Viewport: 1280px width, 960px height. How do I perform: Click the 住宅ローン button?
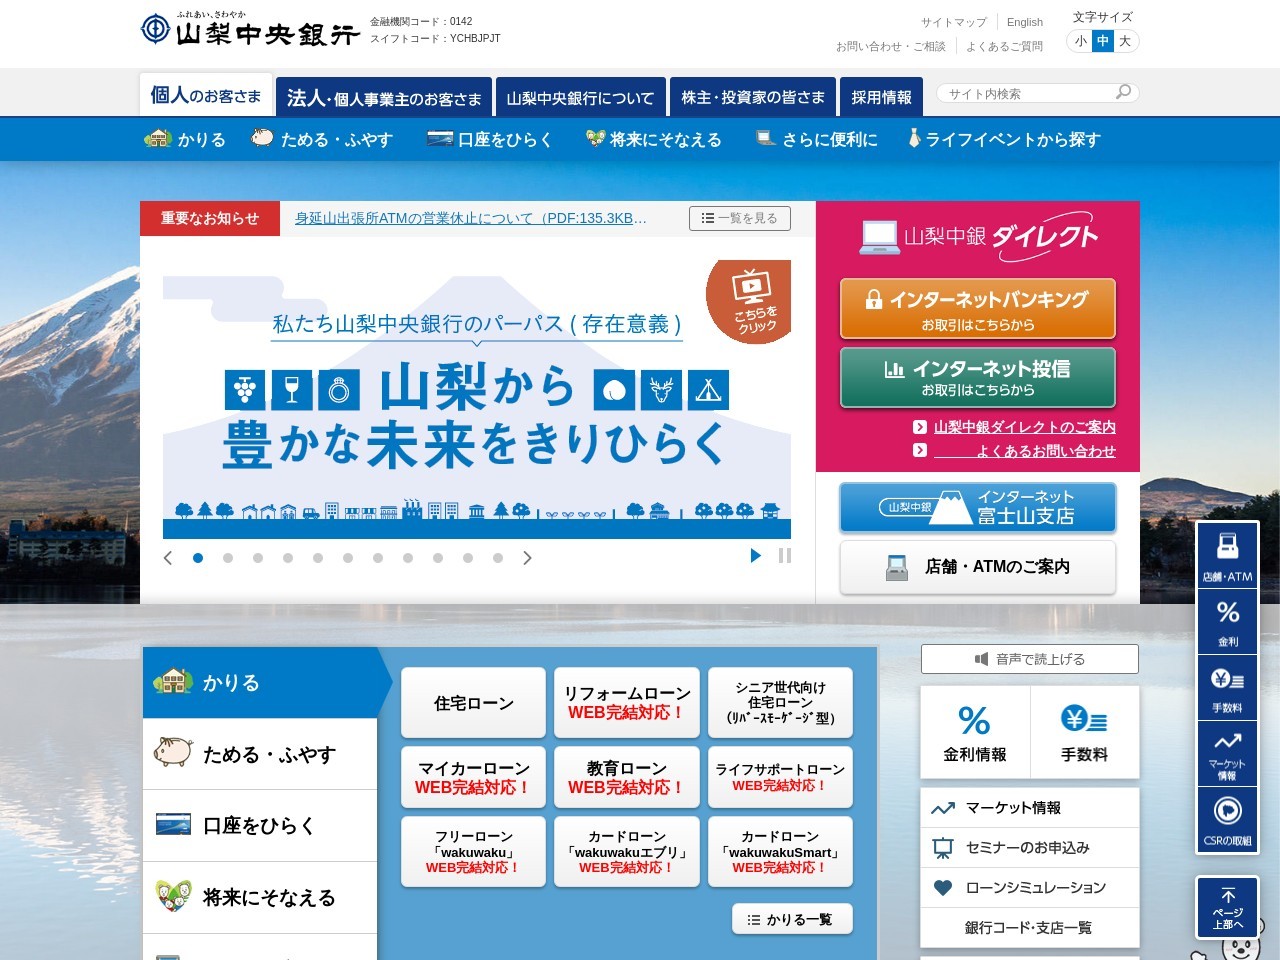[474, 703]
